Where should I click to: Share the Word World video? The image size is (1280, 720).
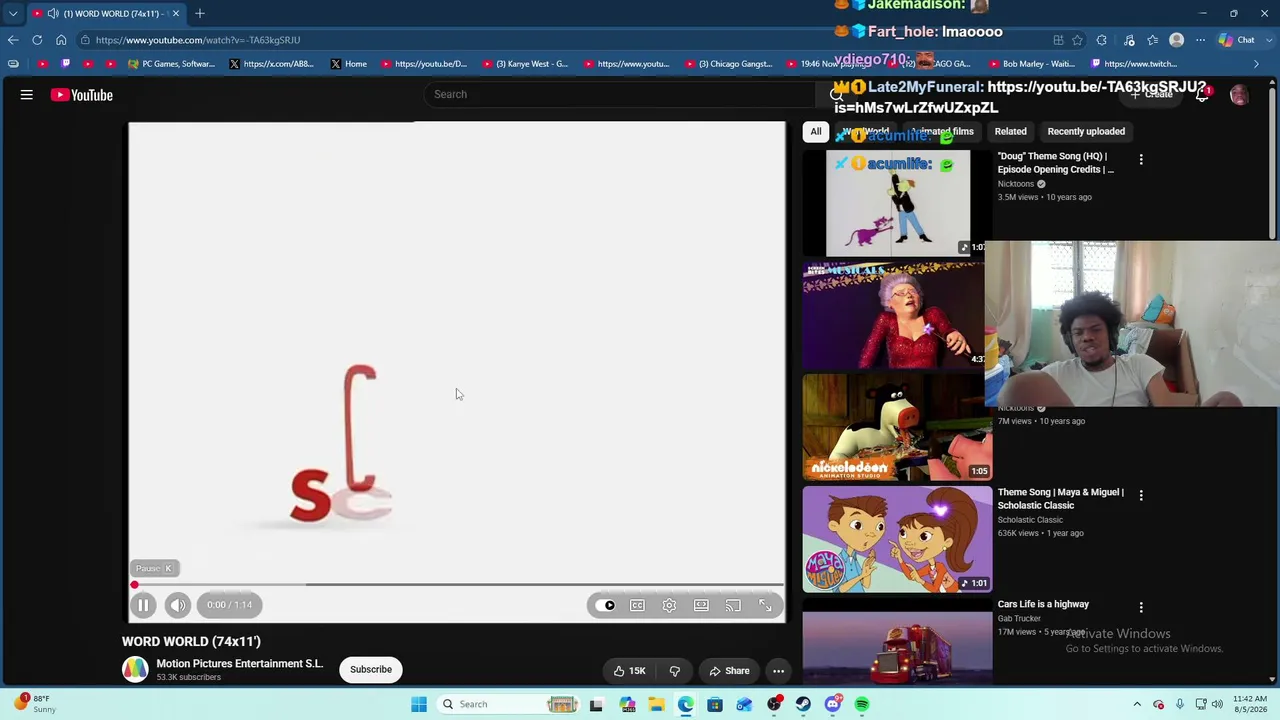[x=730, y=671]
